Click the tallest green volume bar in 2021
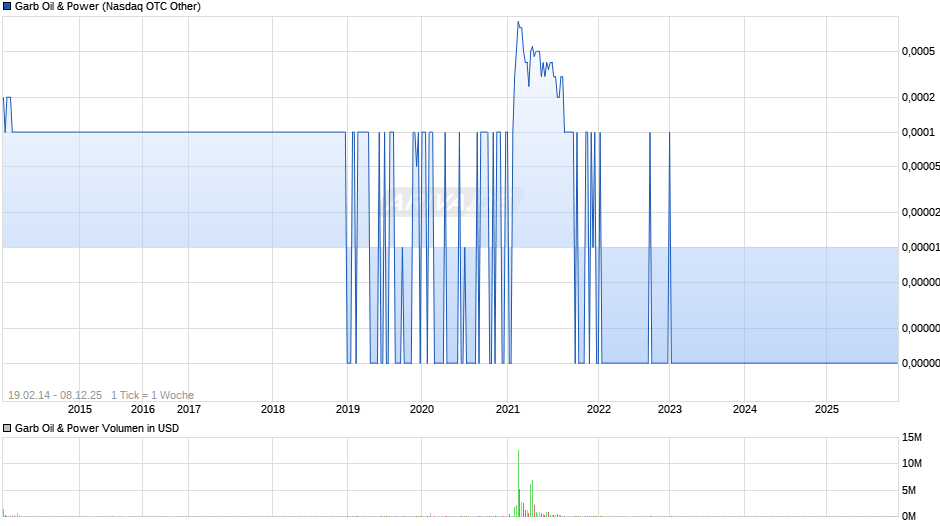This screenshot has height=526, width=940. click(519, 483)
